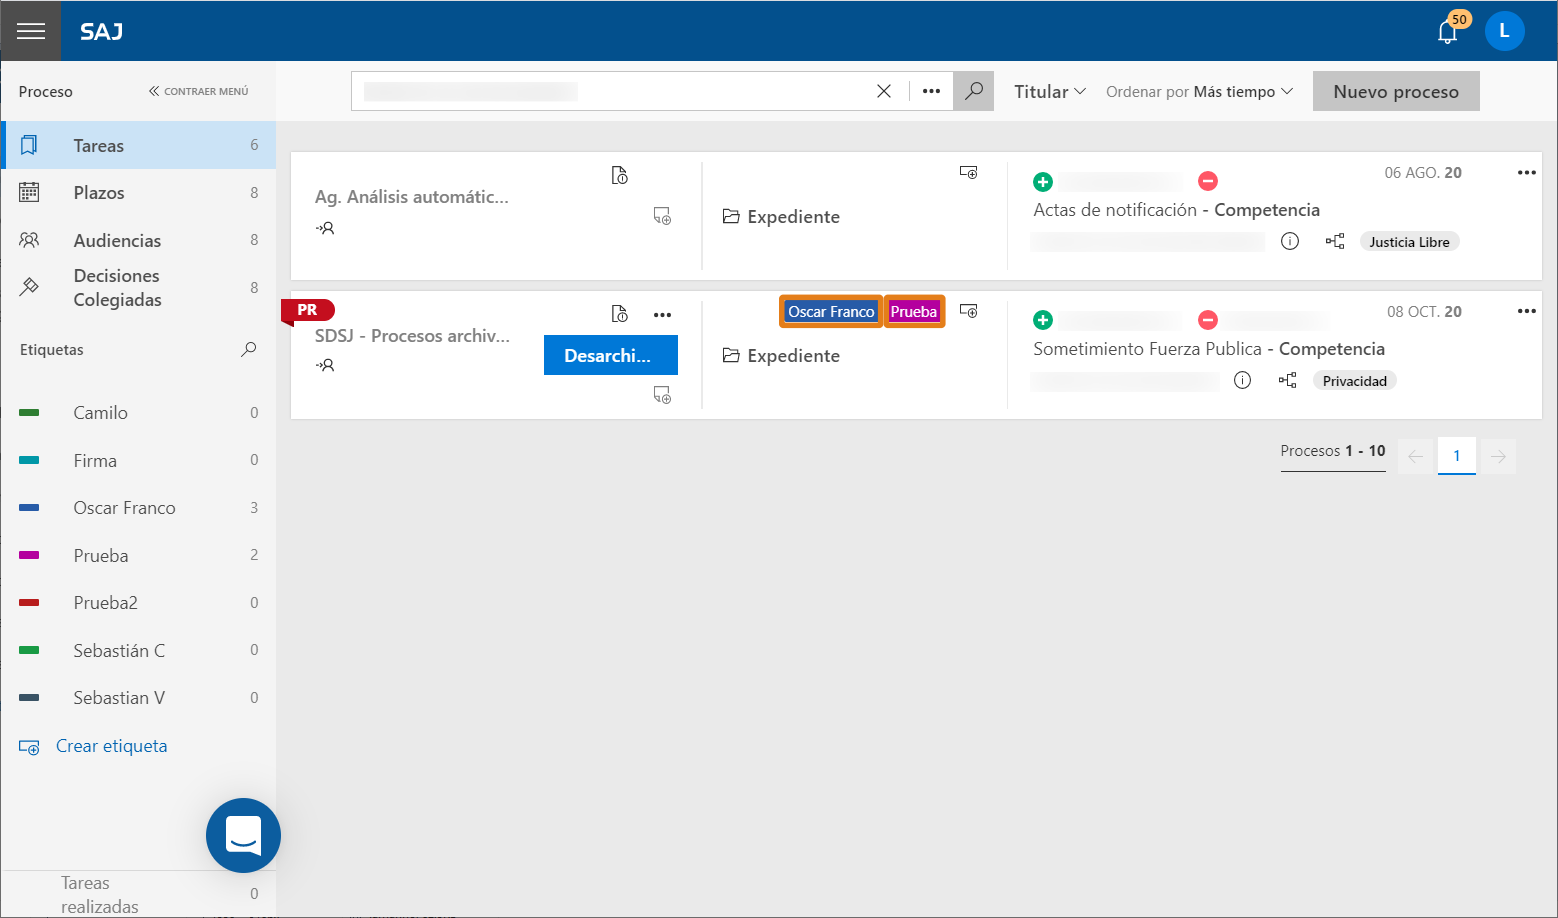The width and height of the screenshot is (1558, 918).
Task: Click the PR red flag marker
Action: click(307, 310)
